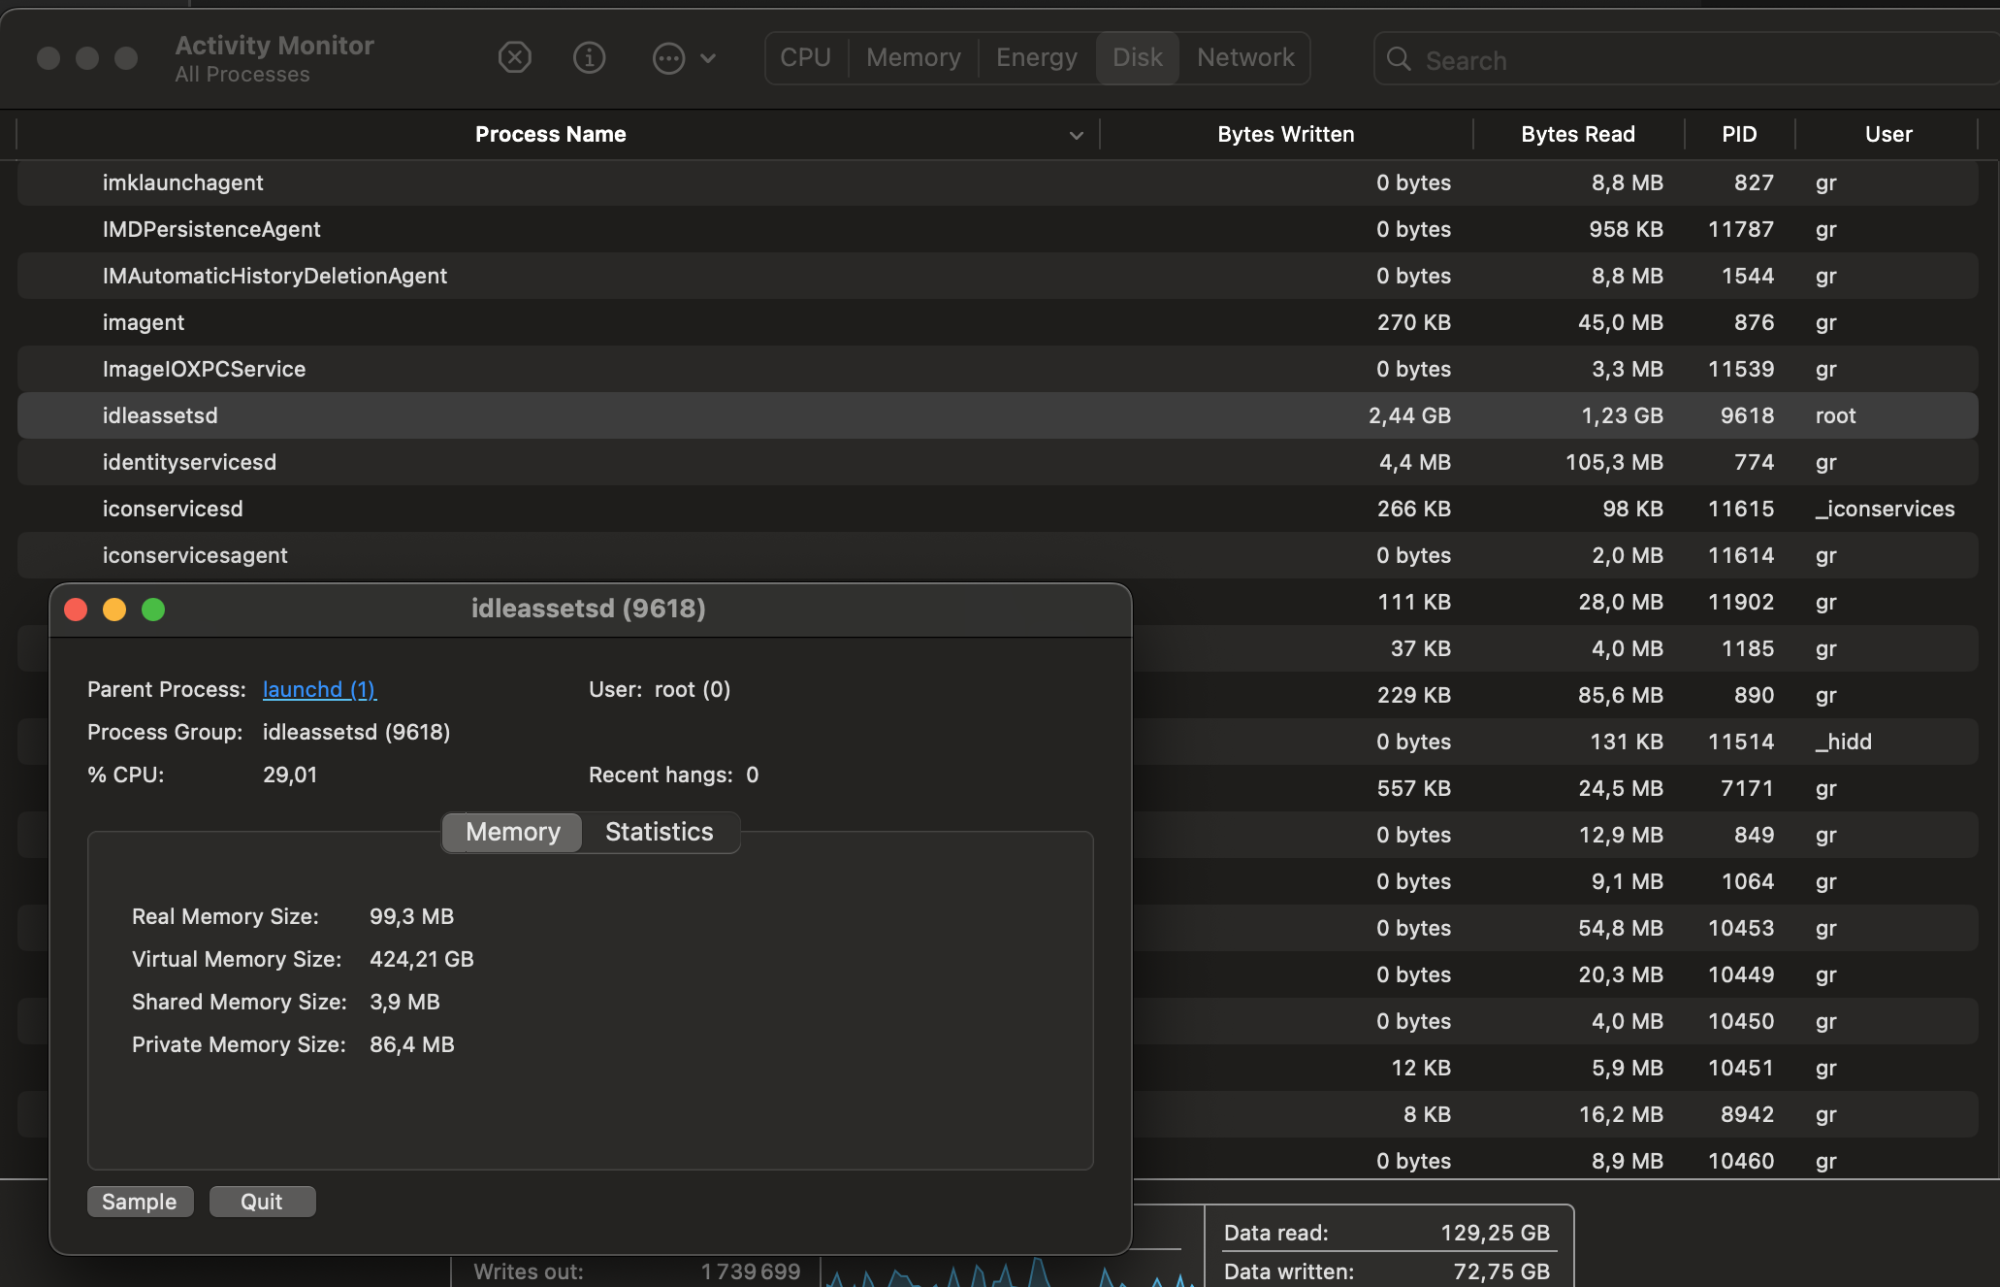The width and height of the screenshot is (2000, 1287).
Task: Click the Quit button
Action: tap(262, 1201)
